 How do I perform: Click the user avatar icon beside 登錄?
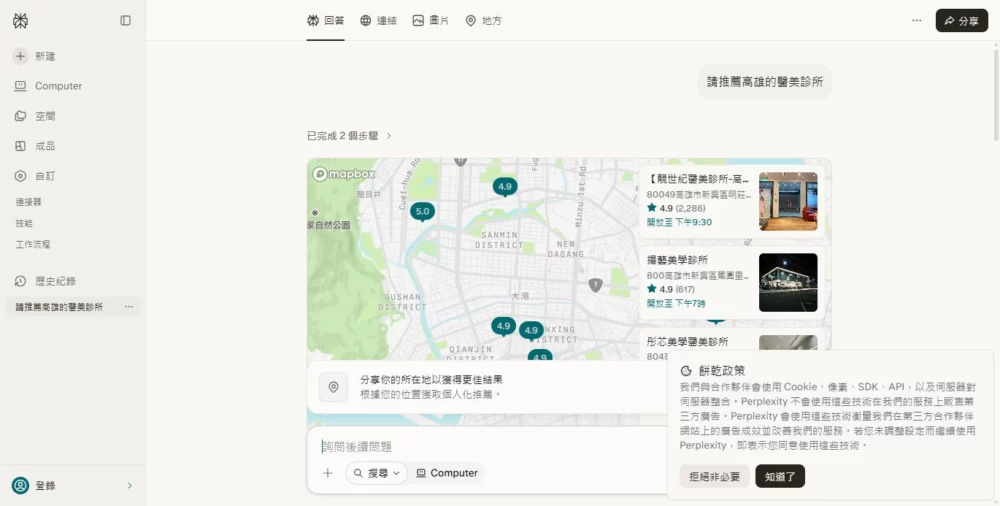20,486
